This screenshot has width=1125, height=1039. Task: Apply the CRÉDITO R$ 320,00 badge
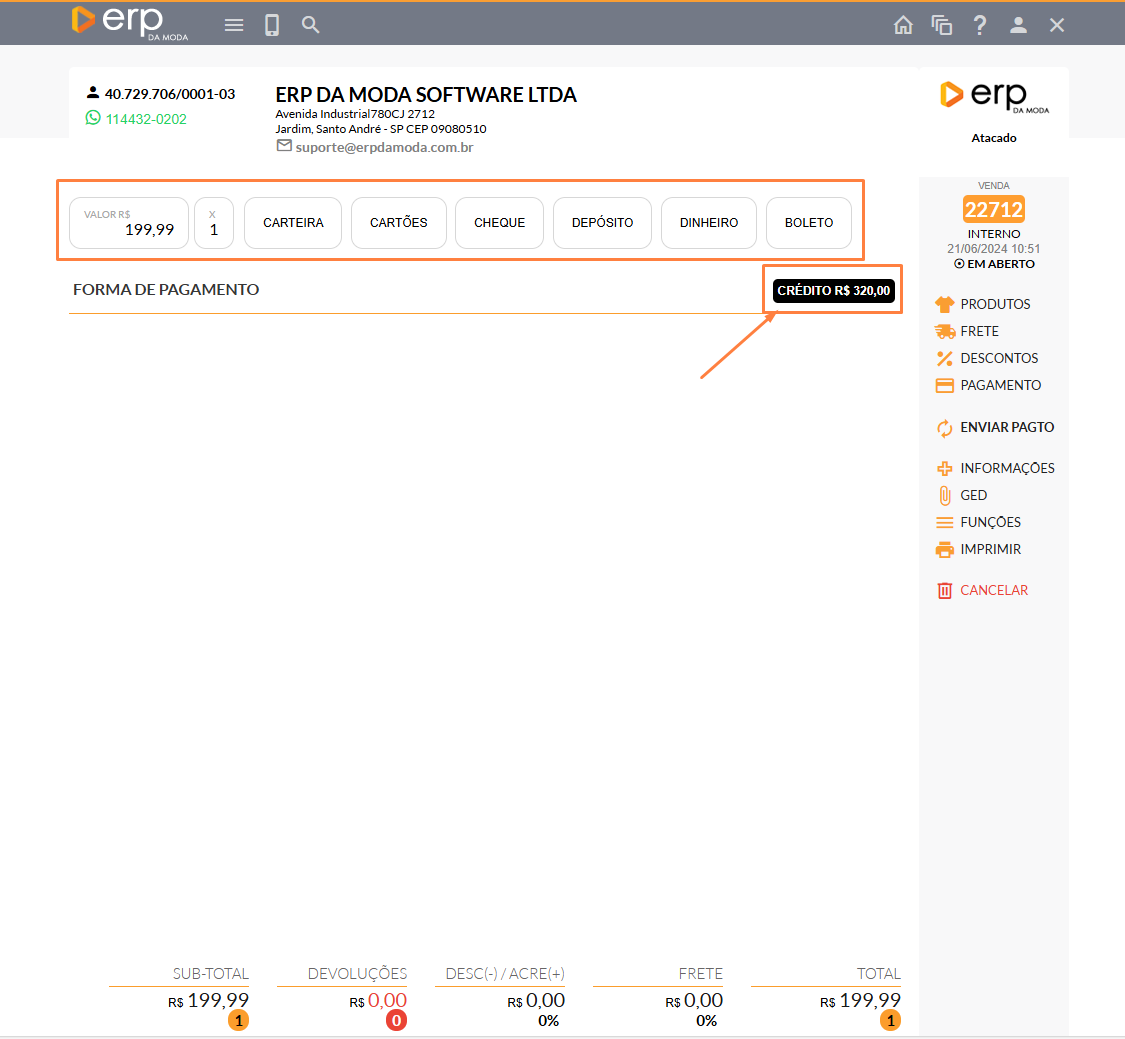tap(833, 291)
